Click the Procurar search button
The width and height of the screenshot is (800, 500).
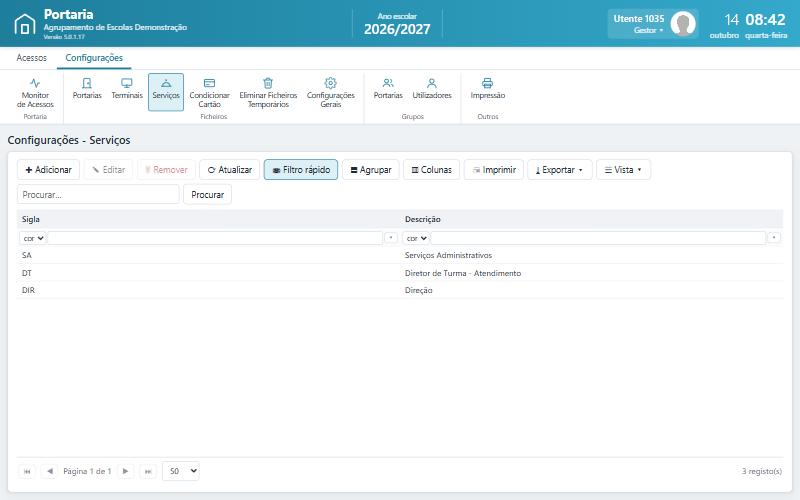208,194
